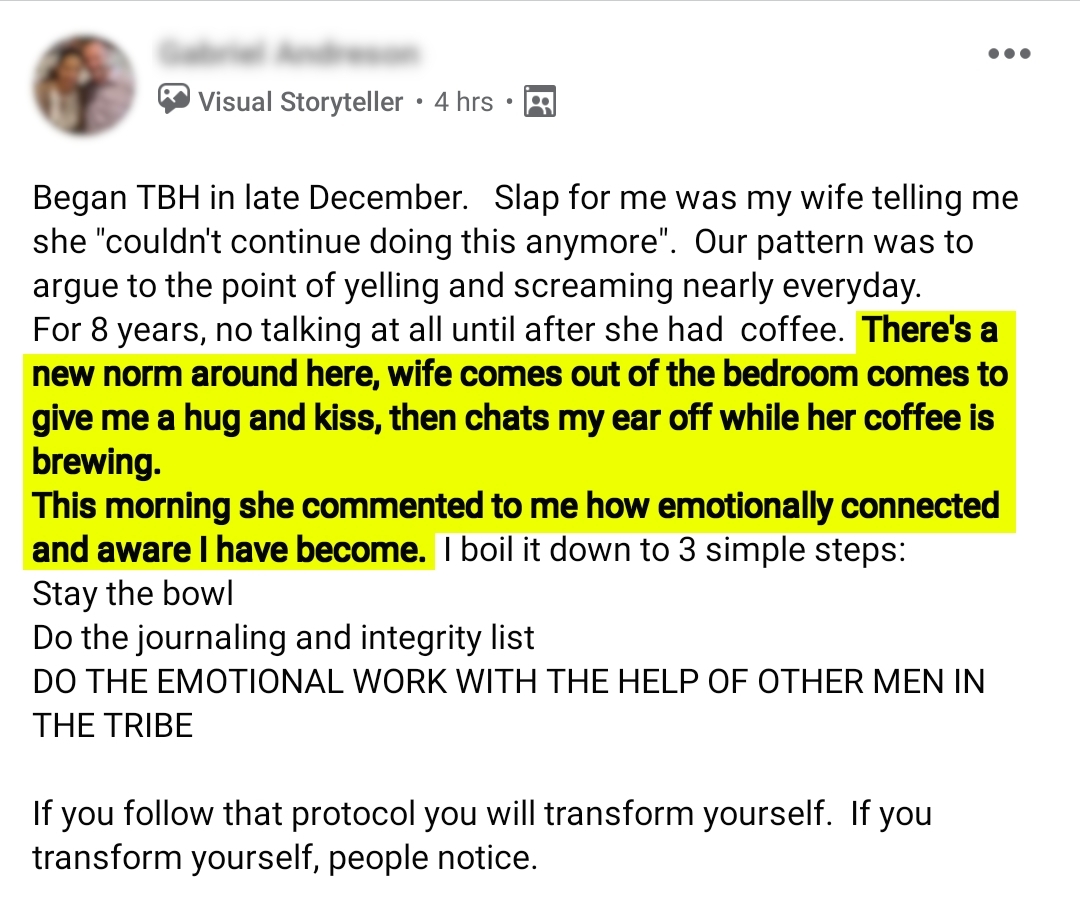Open the post author's profile picture

click(83, 85)
